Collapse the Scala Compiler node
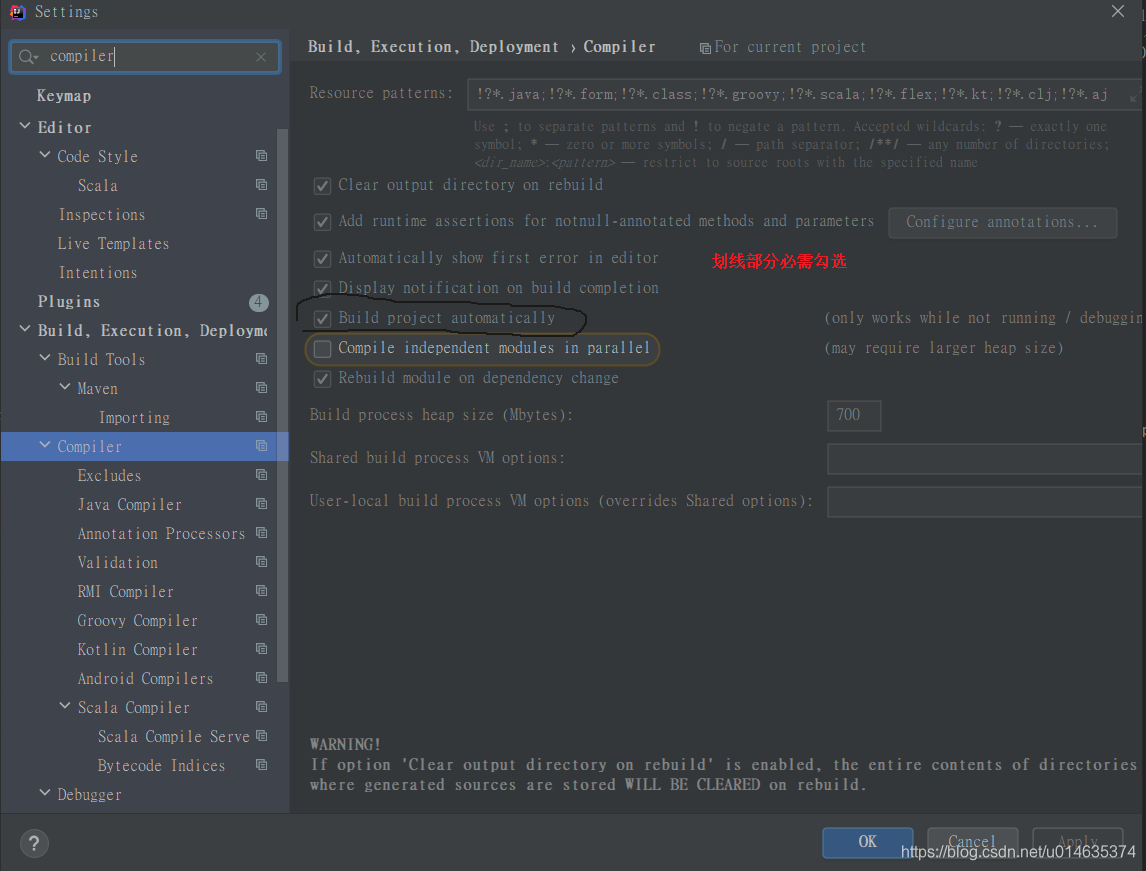 pyautogui.click(x=65, y=706)
